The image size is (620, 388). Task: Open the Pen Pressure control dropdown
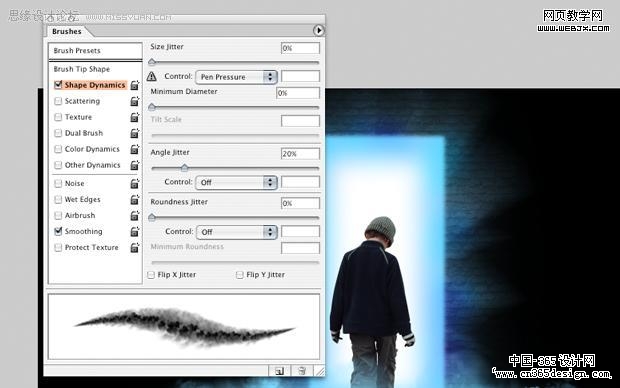click(x=236, y=77)
